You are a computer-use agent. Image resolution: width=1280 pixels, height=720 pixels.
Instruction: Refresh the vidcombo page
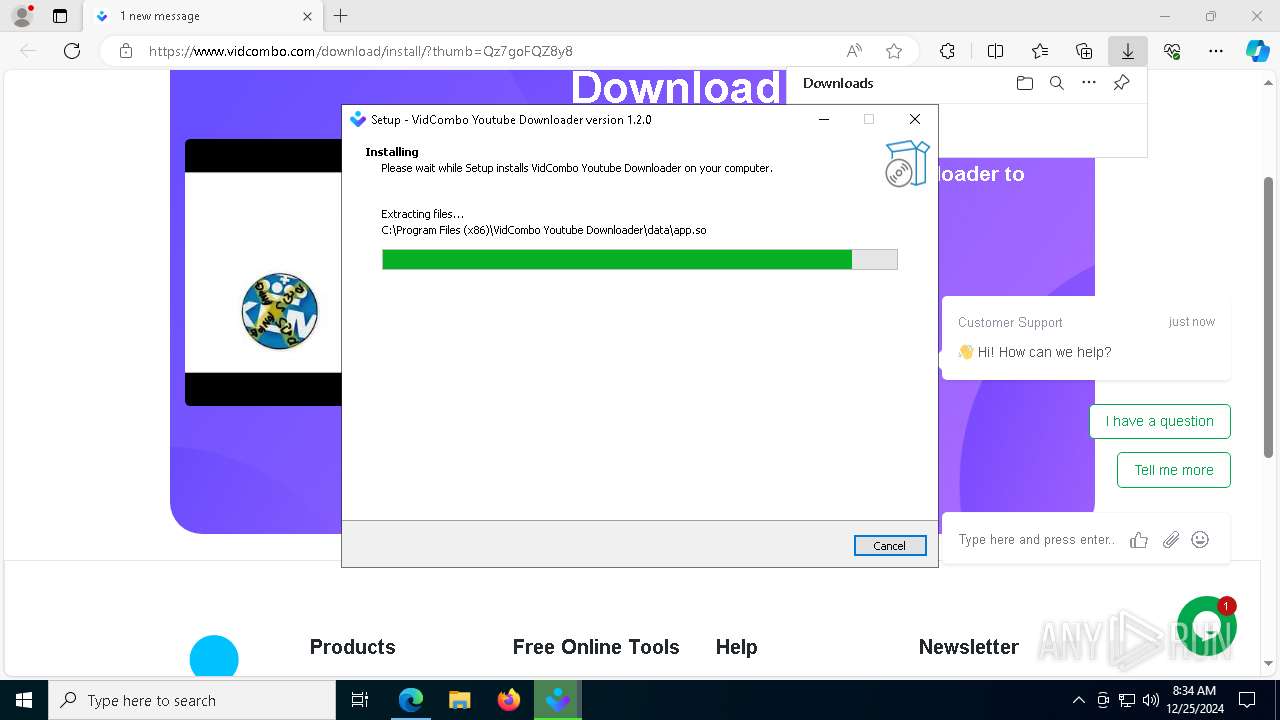[x=72, y=51]
